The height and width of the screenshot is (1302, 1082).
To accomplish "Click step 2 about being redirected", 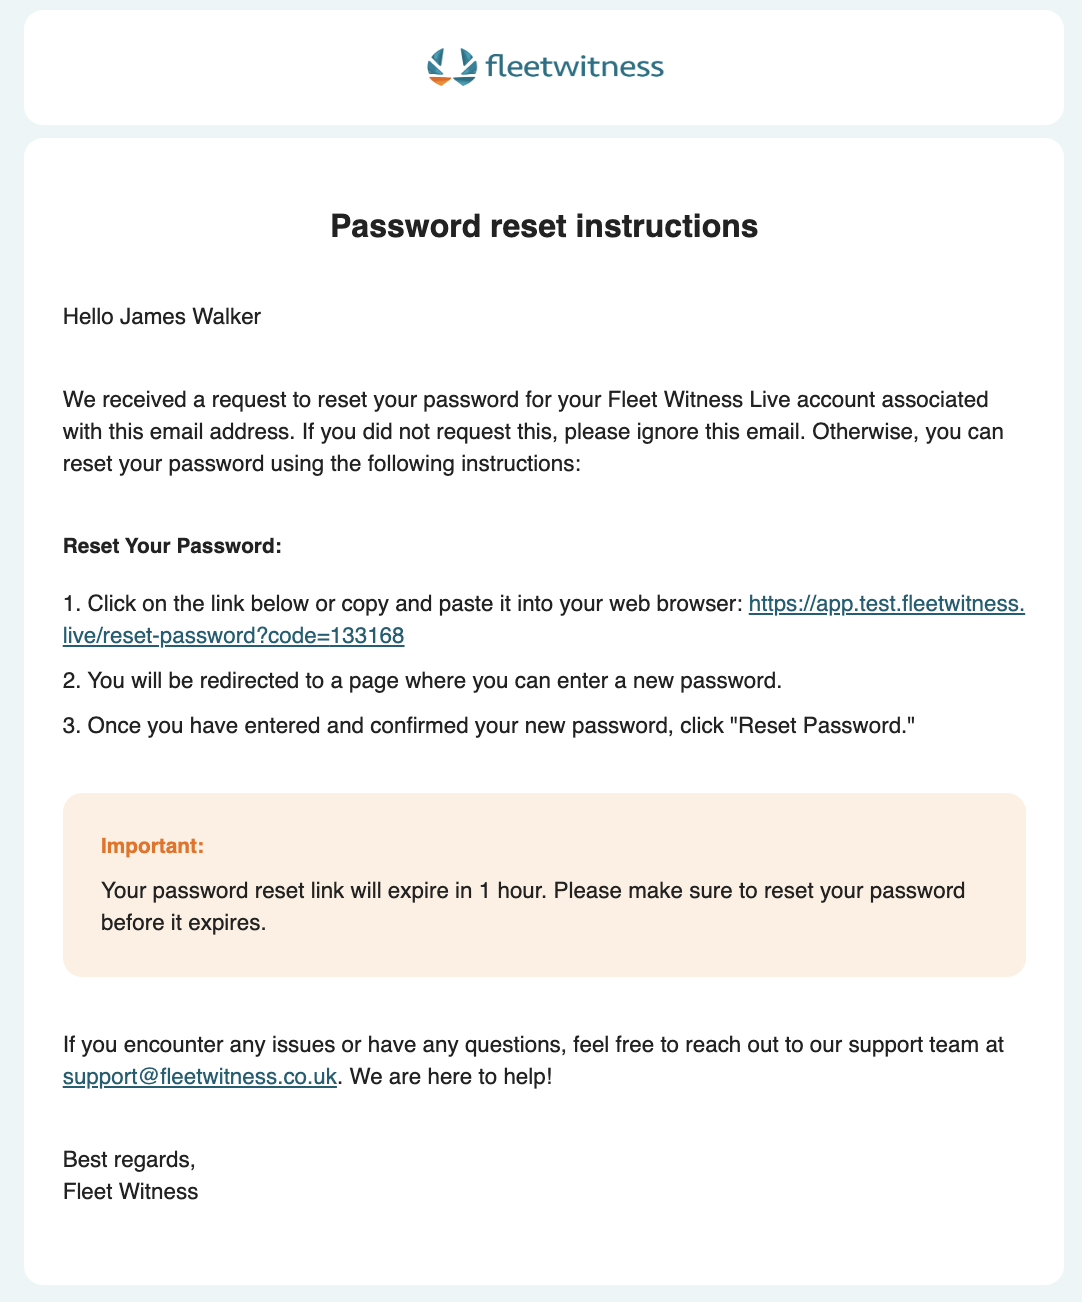I will click(x=421, y=681).
